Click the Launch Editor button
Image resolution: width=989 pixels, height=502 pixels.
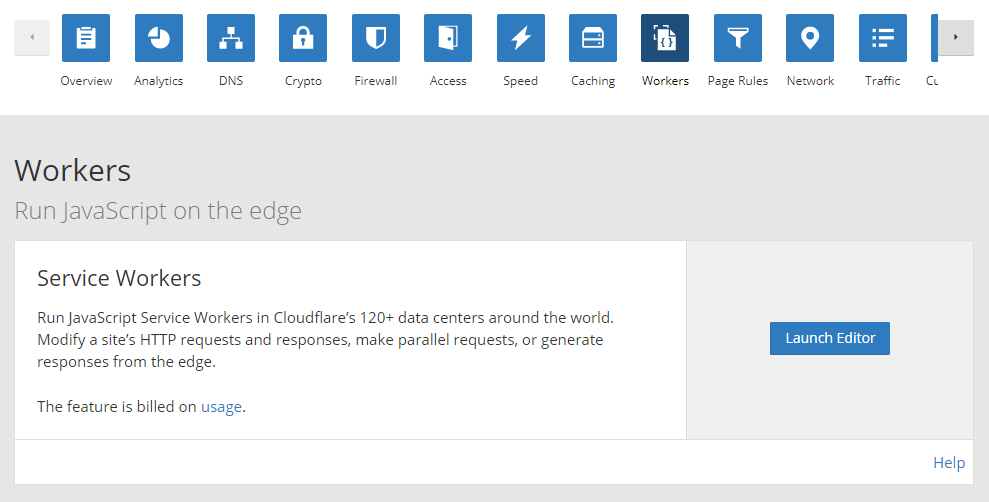tap(830, 338)
